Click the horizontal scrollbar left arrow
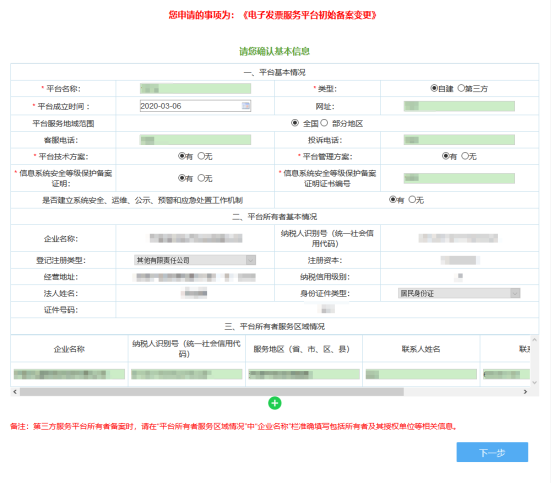Screen dimensions: 554x483 pyautogui.click(x=15, y=392)
